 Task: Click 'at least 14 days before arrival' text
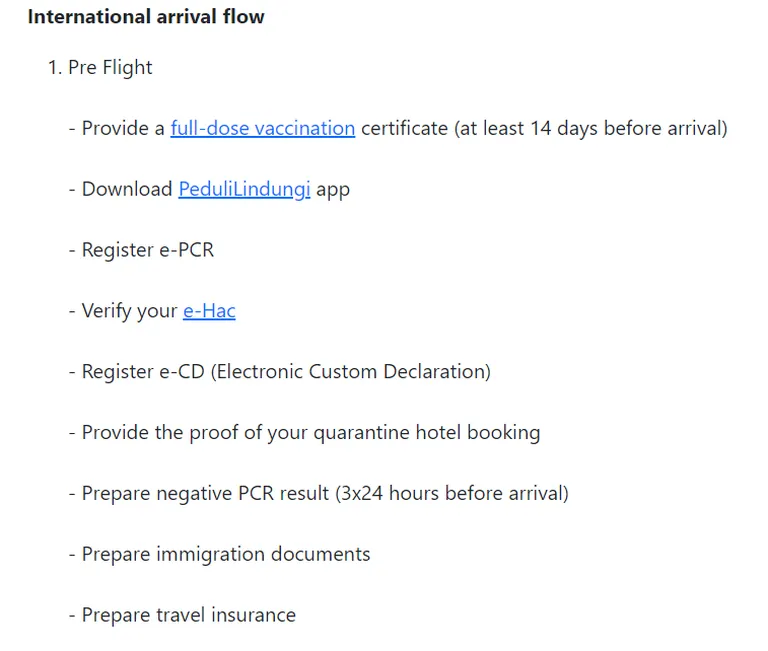pyautogui.click(x=591, y=129)
